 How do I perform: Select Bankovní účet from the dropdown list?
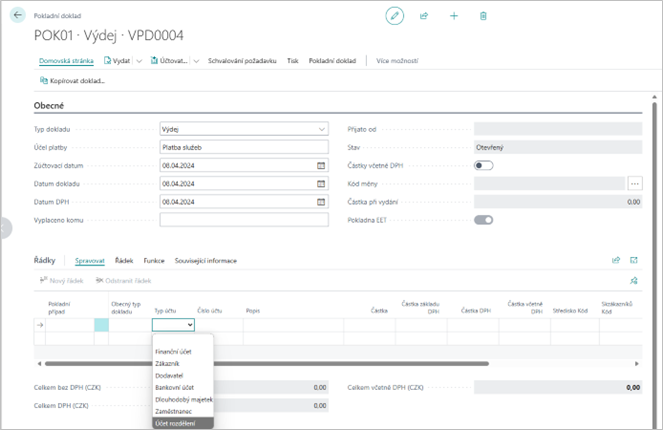[176, 387]
